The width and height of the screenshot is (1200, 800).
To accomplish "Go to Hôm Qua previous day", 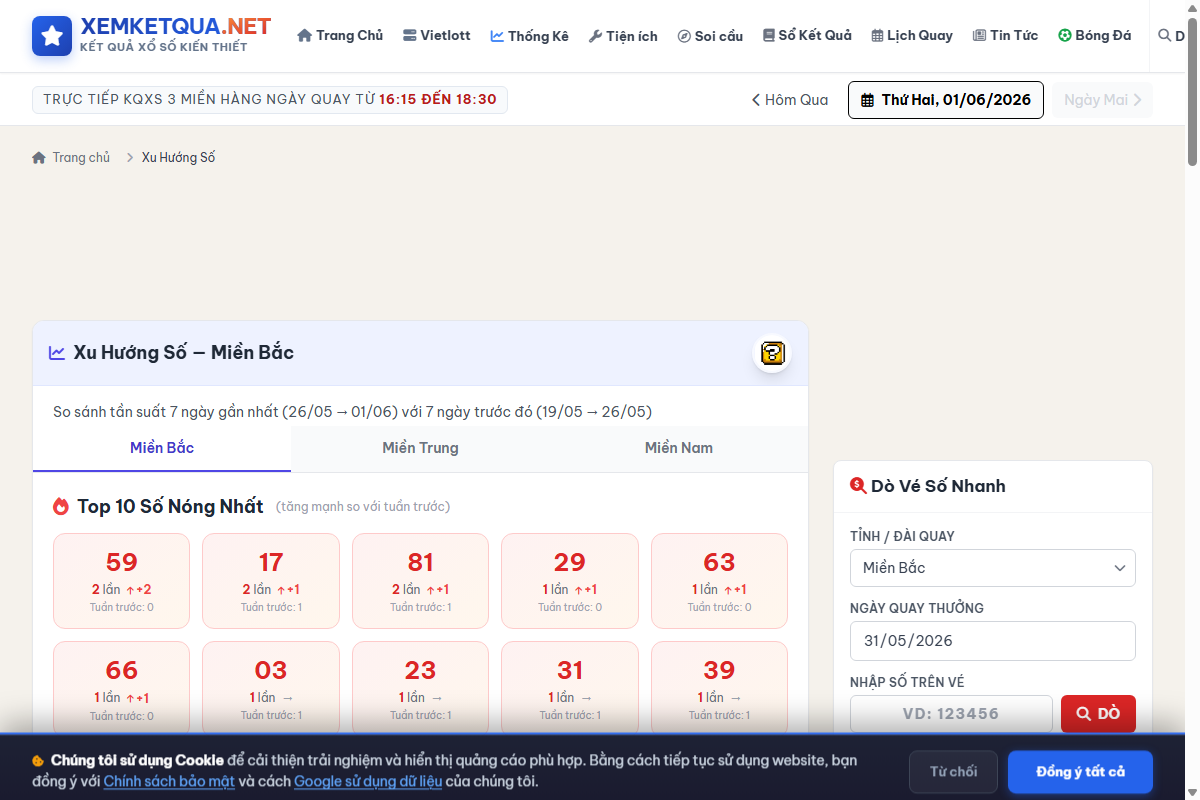I will click(x=790, y=100).
